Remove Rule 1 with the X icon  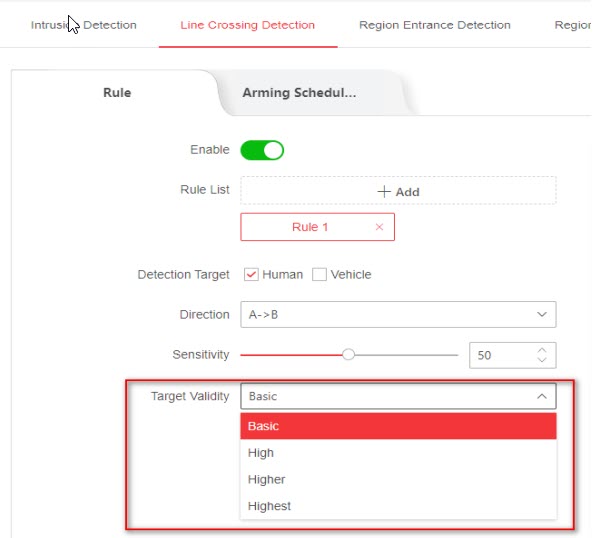(x=379, y=227)
